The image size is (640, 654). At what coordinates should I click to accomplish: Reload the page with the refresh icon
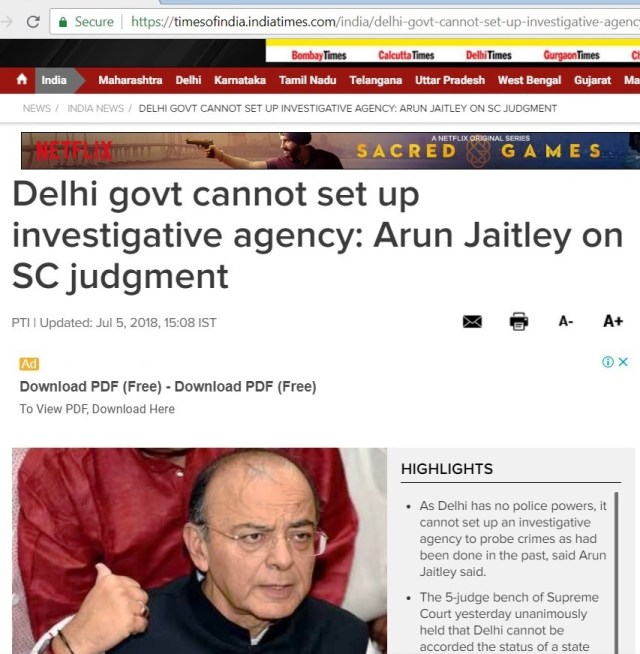click(33, 22)
